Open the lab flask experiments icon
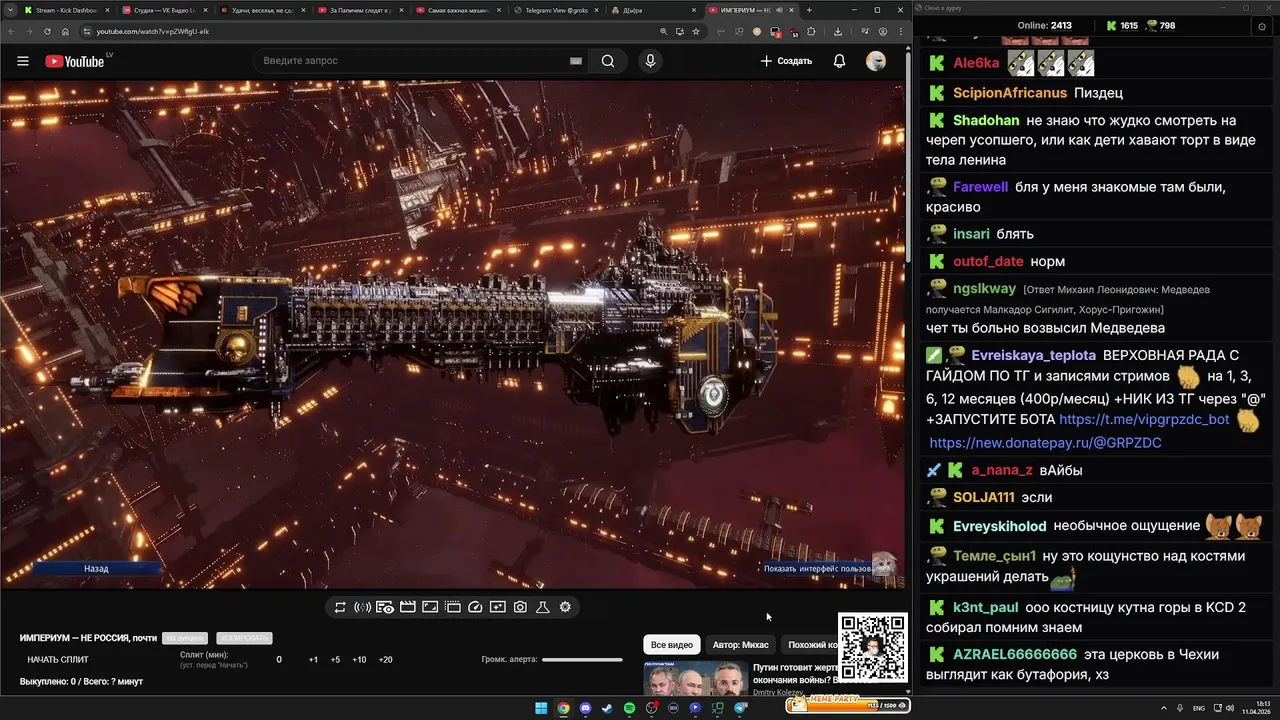1280x720 pixels. [x=543, y=607]
